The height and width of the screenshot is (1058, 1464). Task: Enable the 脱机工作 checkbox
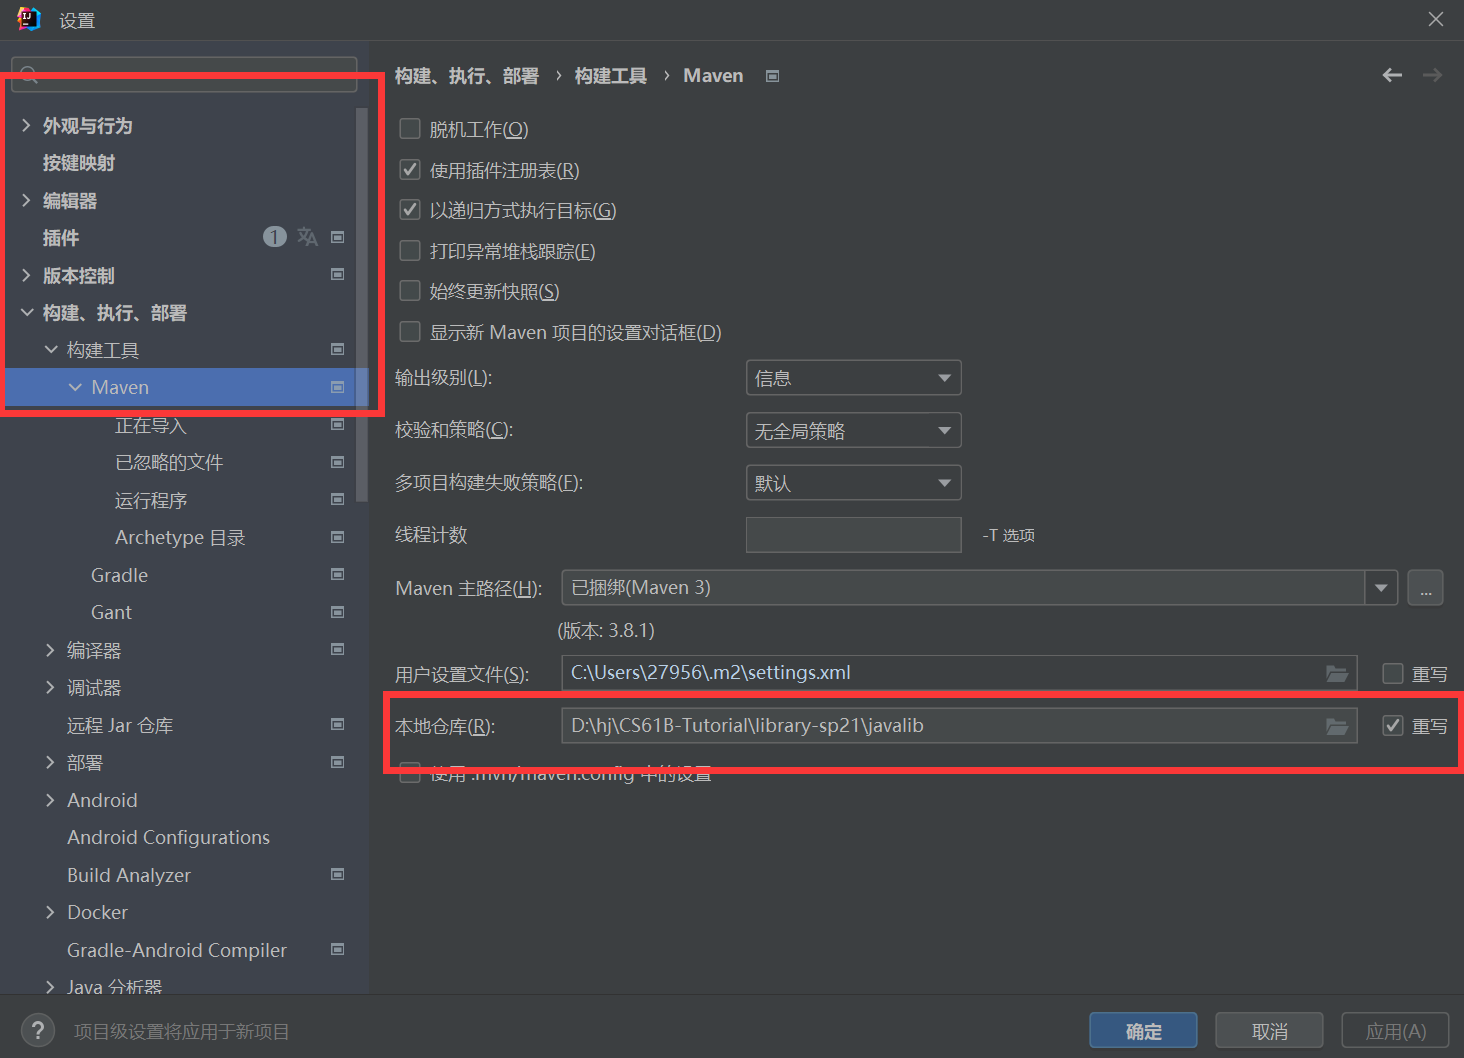point(410,128)
